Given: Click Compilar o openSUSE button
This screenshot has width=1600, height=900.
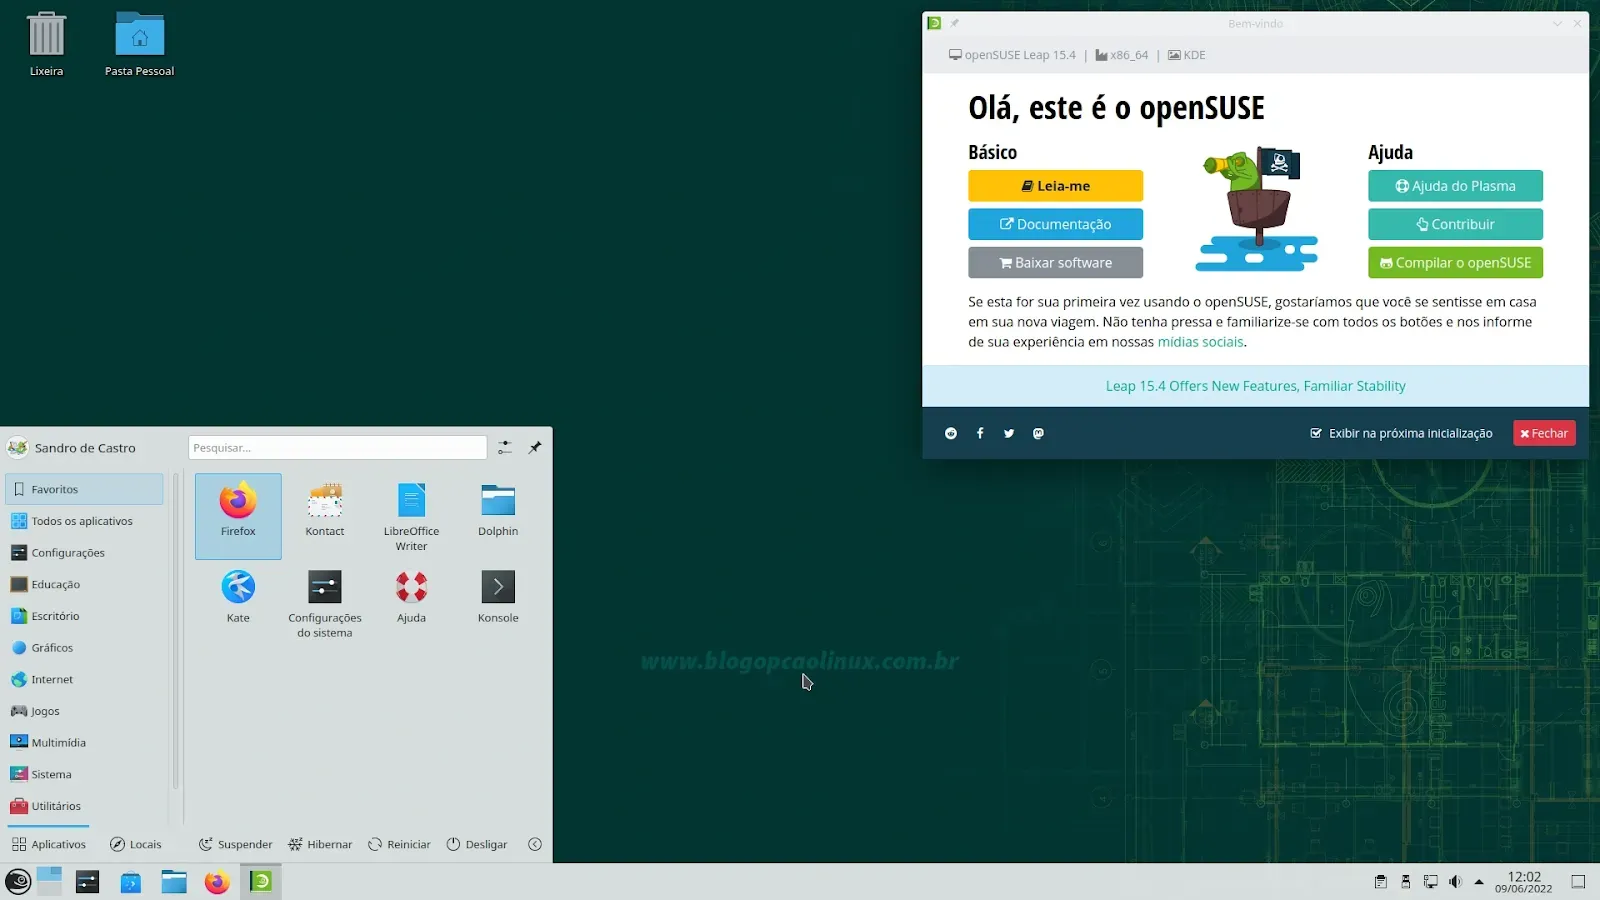Looking at the screenshot, I should point(1455,262).
